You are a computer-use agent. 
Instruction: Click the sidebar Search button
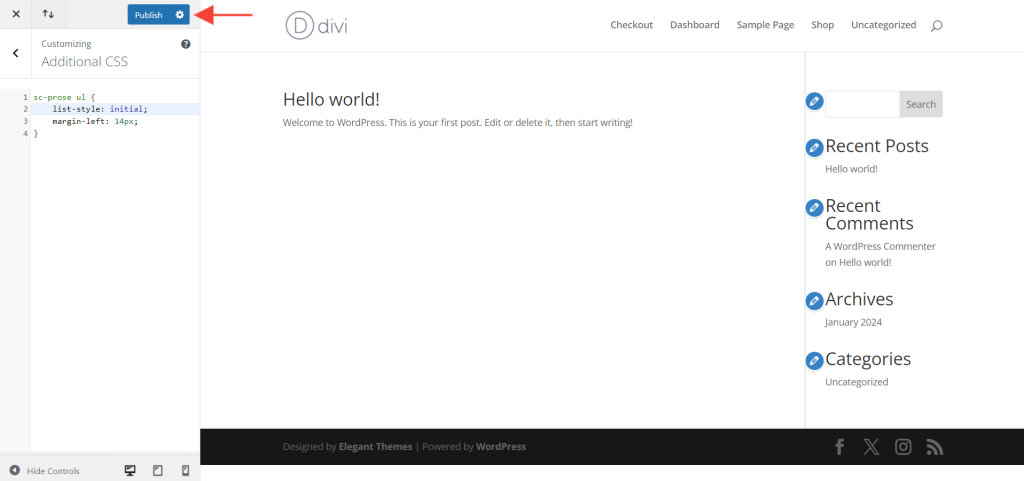921,104
